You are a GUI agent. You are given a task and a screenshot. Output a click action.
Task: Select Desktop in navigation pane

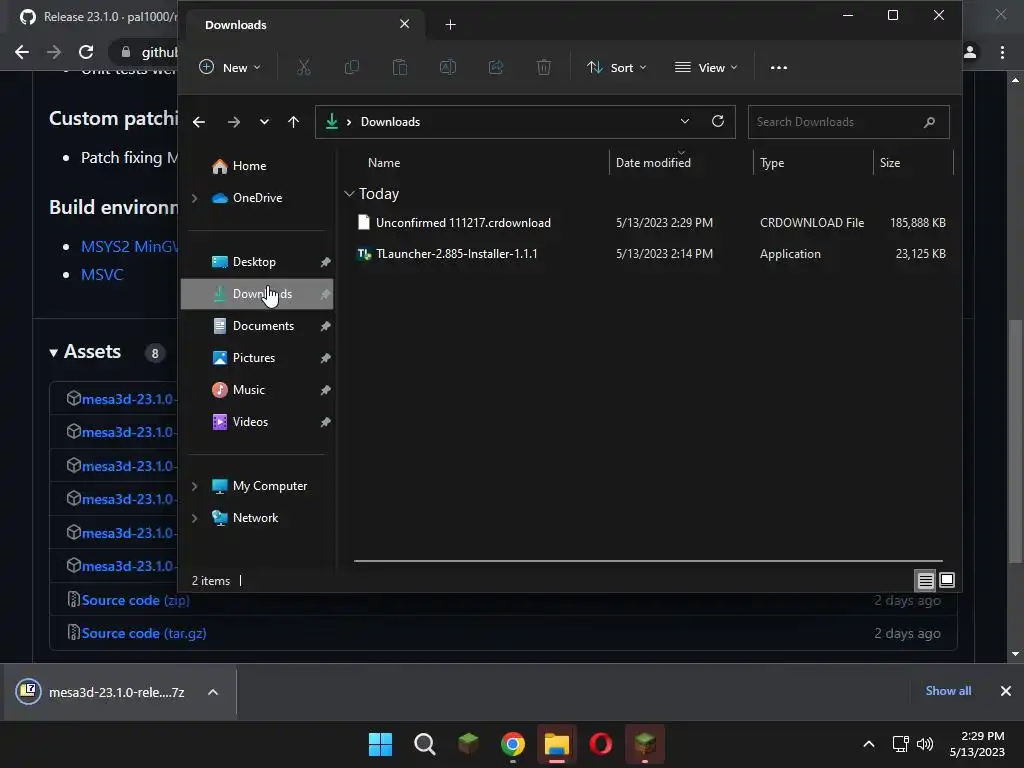click(x=257, y=262)
